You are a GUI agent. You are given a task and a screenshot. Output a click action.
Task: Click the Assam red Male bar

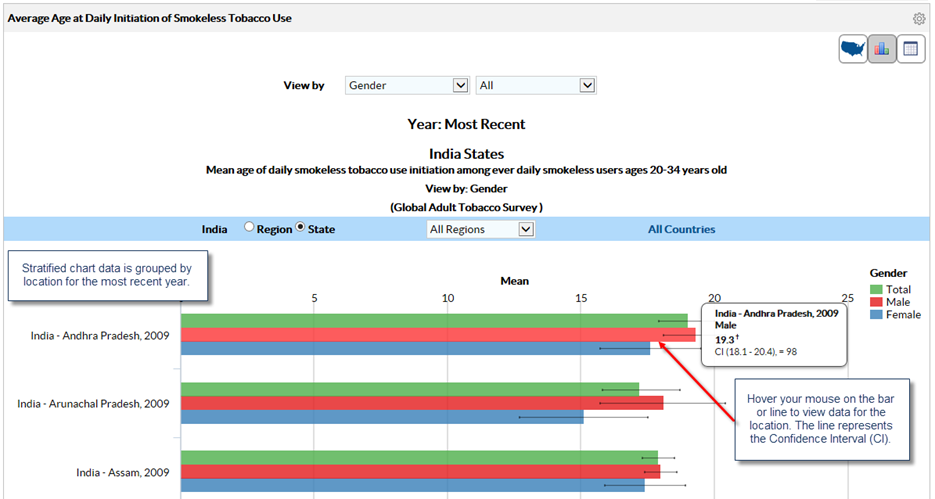click(x=420, y=471)
